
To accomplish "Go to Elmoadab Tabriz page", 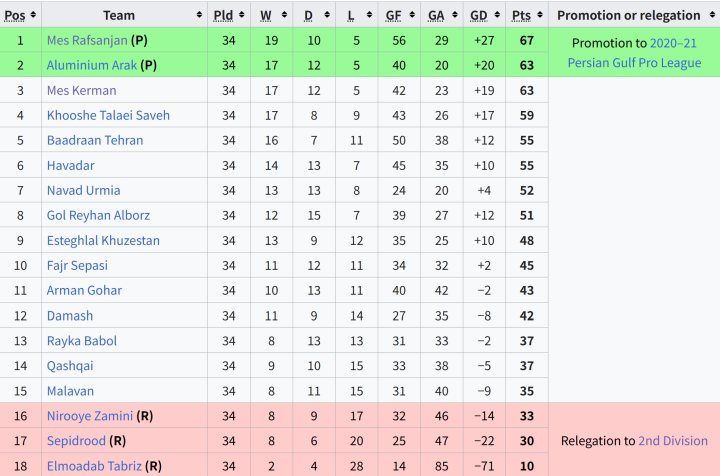I will (94, 466).
